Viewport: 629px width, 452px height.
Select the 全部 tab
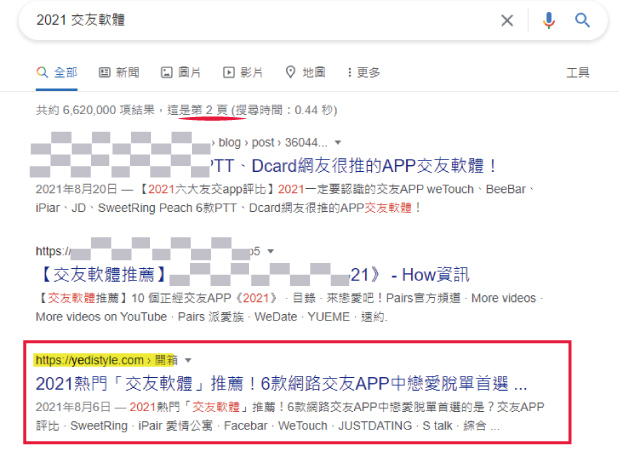57,73
